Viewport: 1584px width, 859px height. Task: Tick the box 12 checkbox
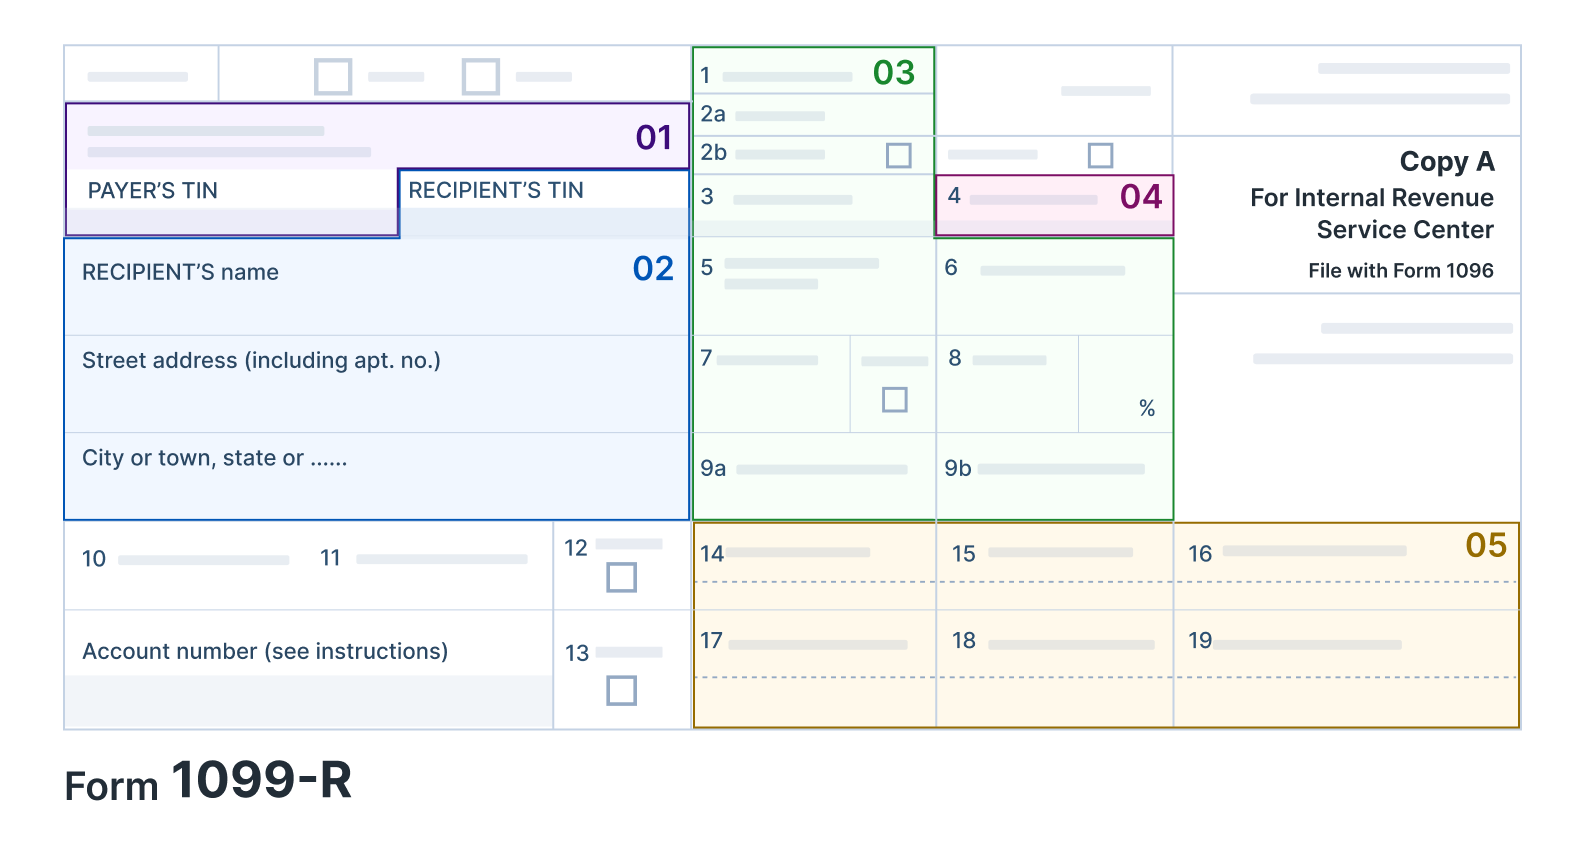622,577
